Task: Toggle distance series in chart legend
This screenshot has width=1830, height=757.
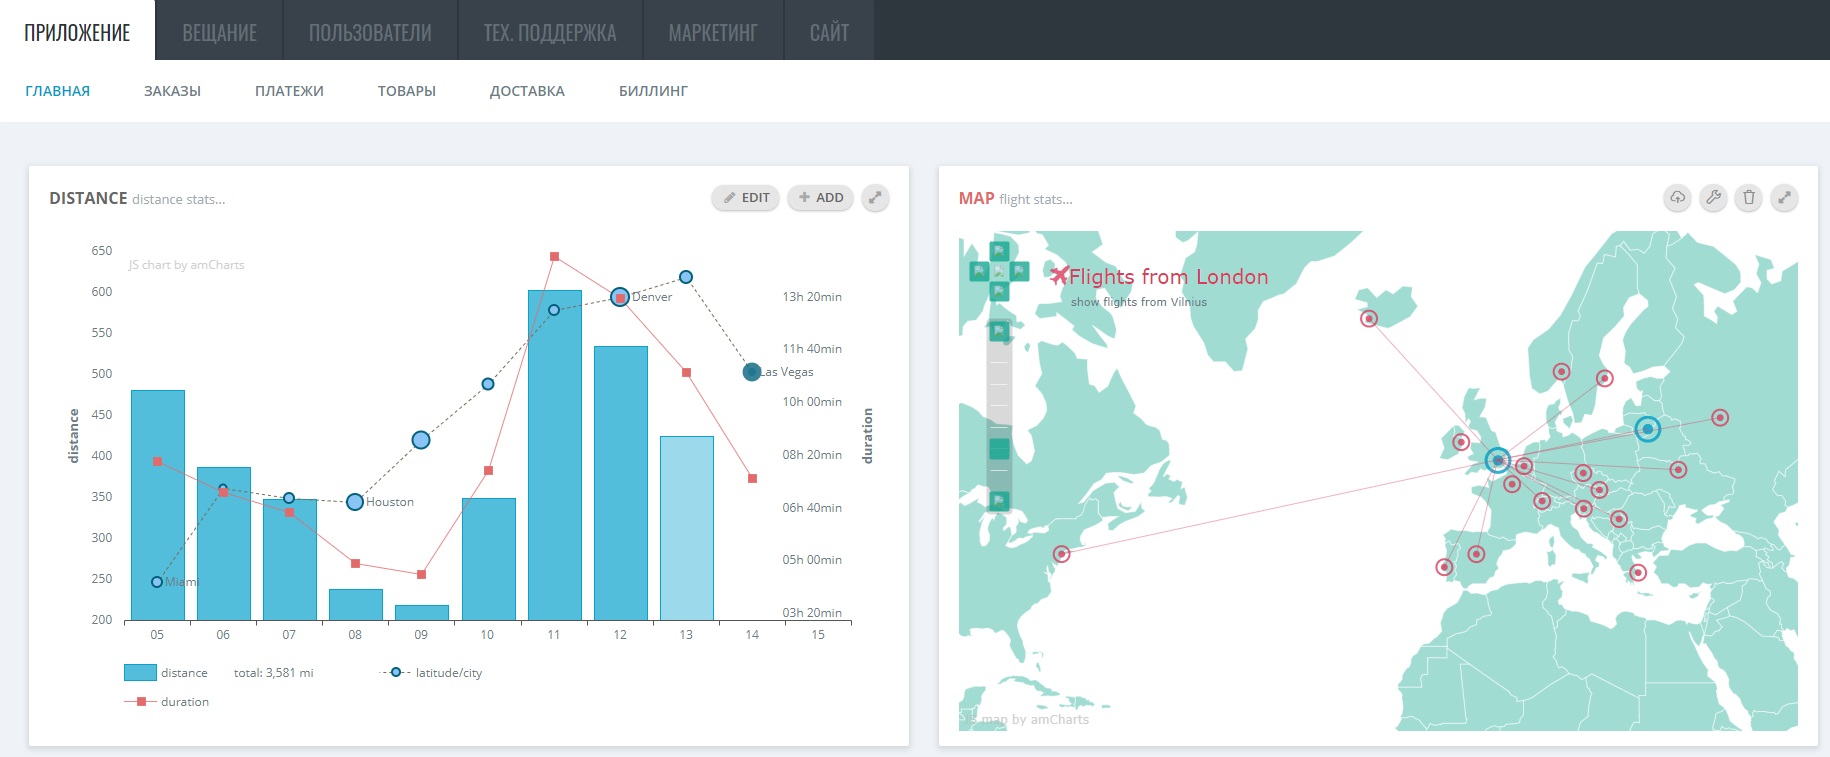Action: pyautogui.click(x=166, y=673)
